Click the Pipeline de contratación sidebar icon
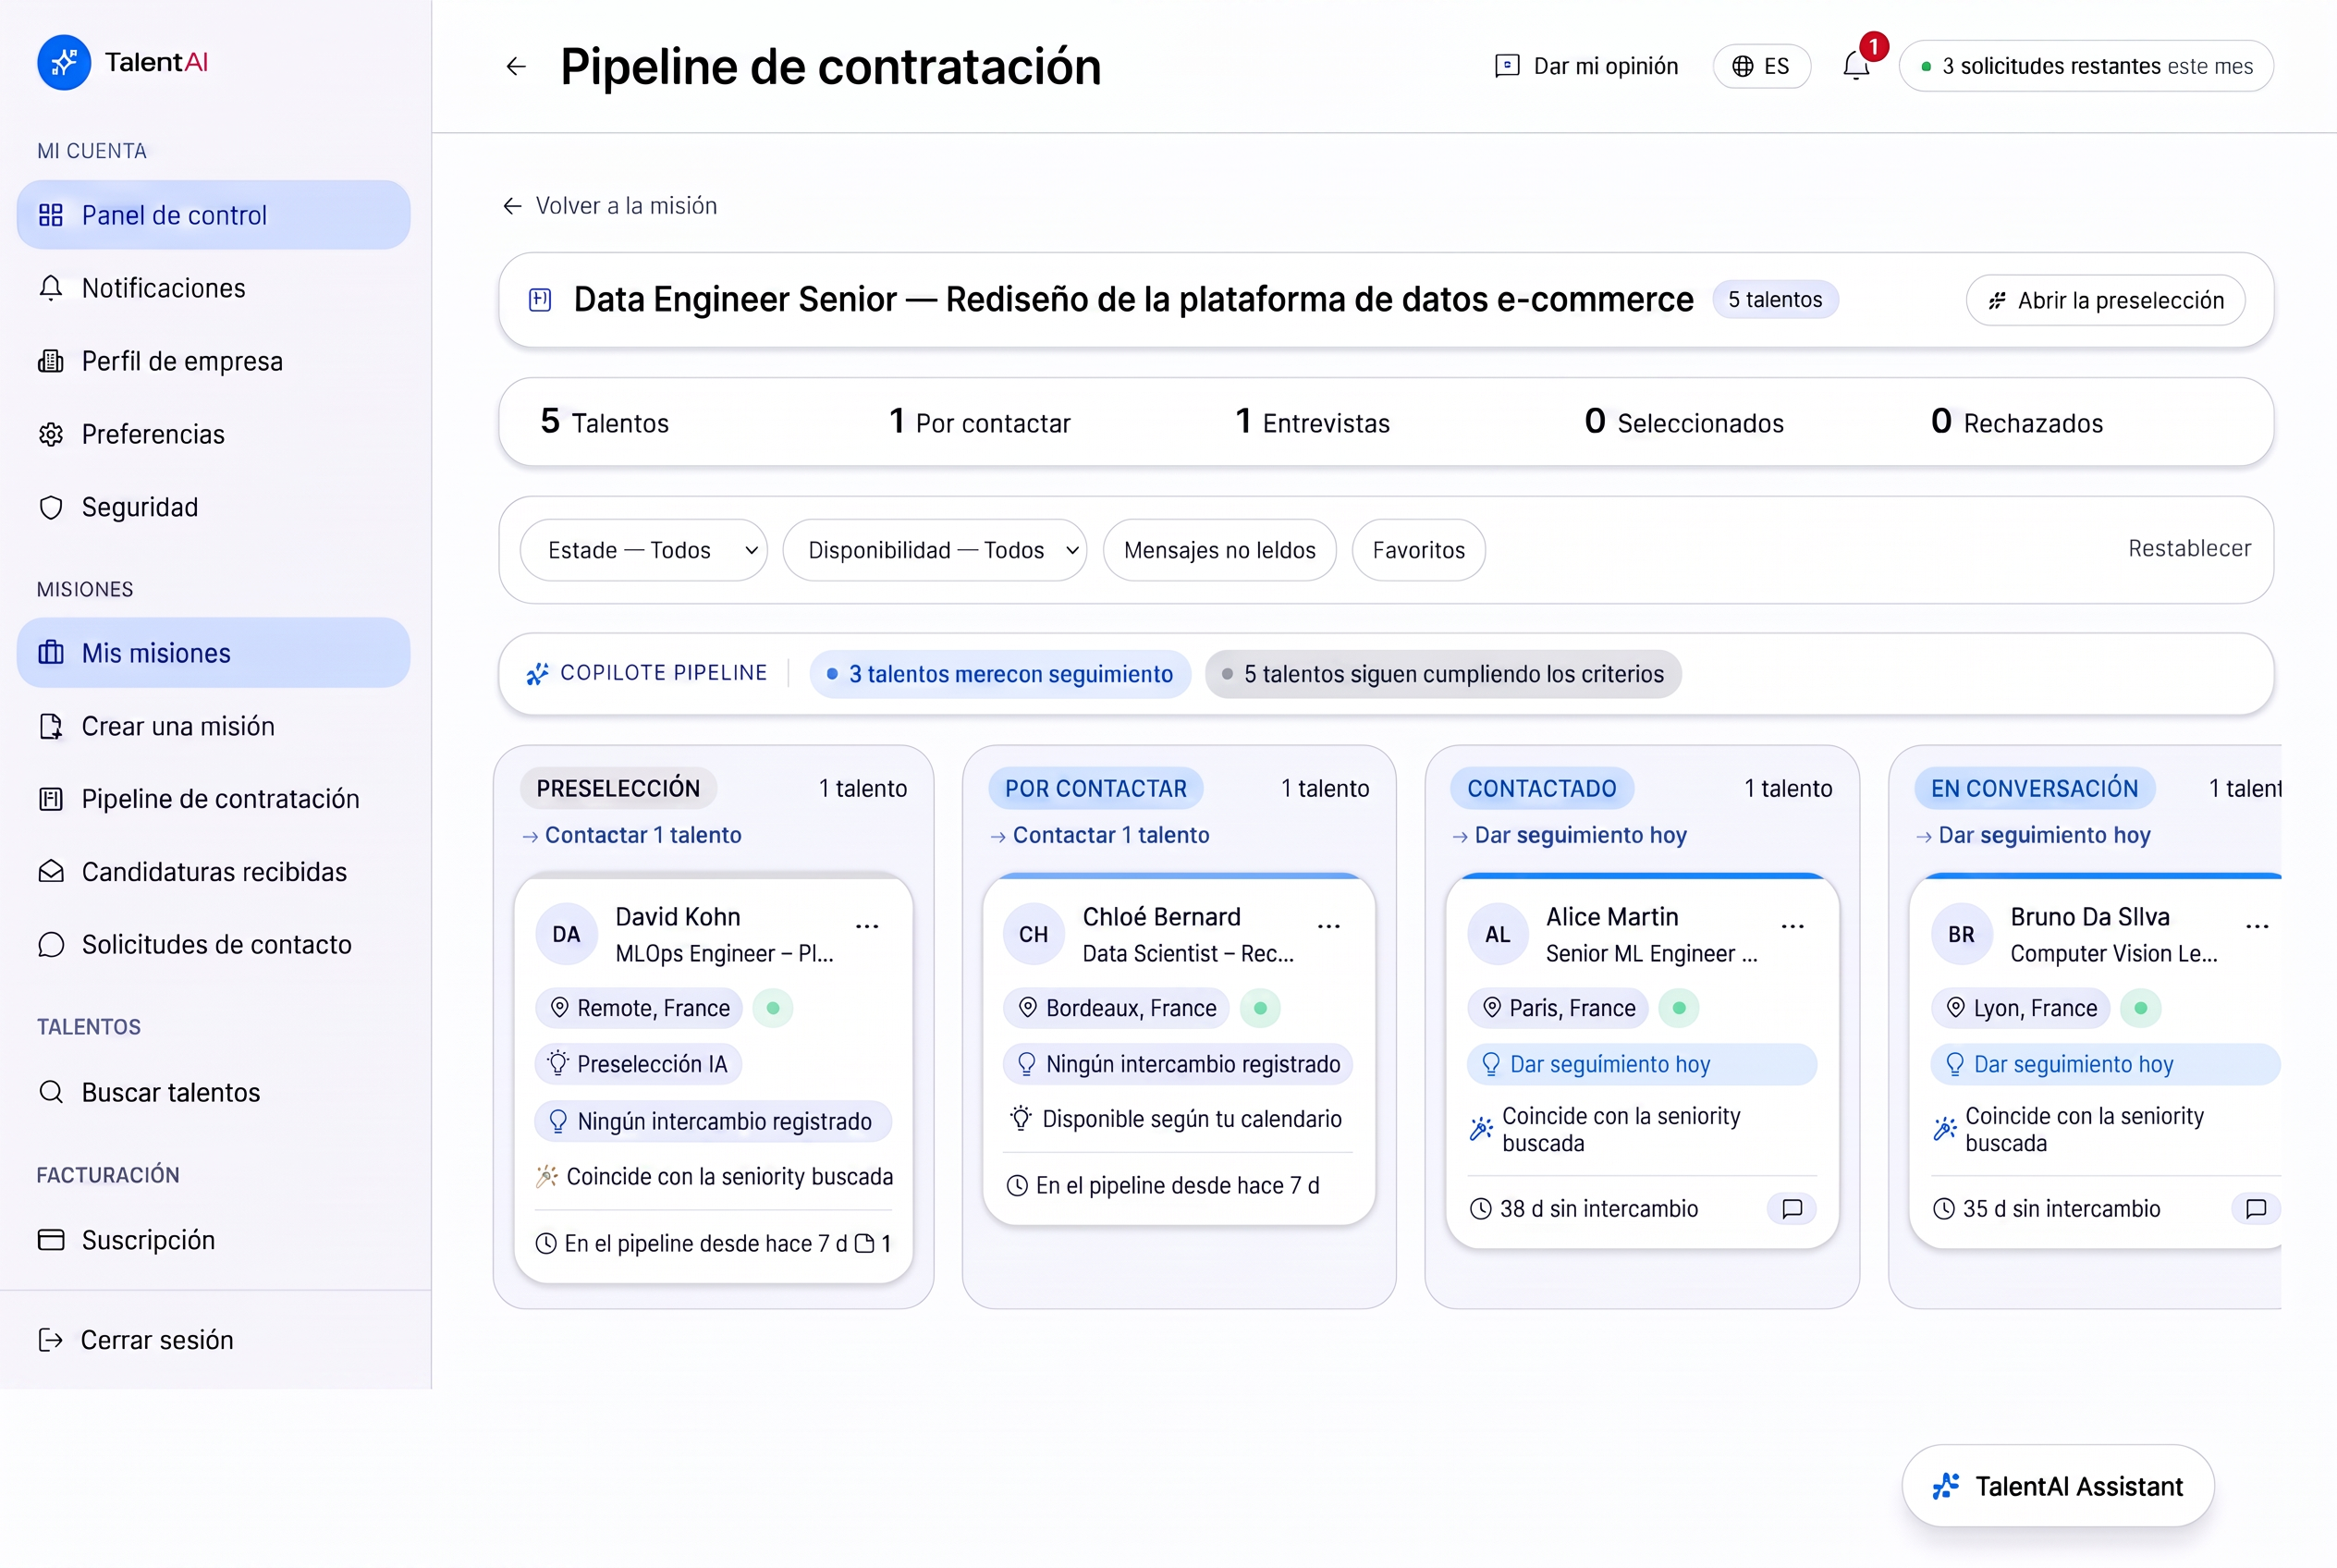 pyautogui.click(x=50, y=799)
